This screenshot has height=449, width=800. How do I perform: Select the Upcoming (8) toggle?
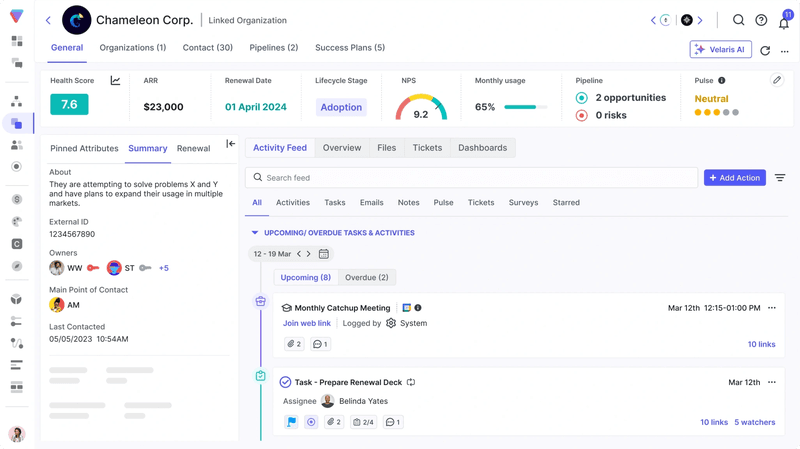point(305,277)
